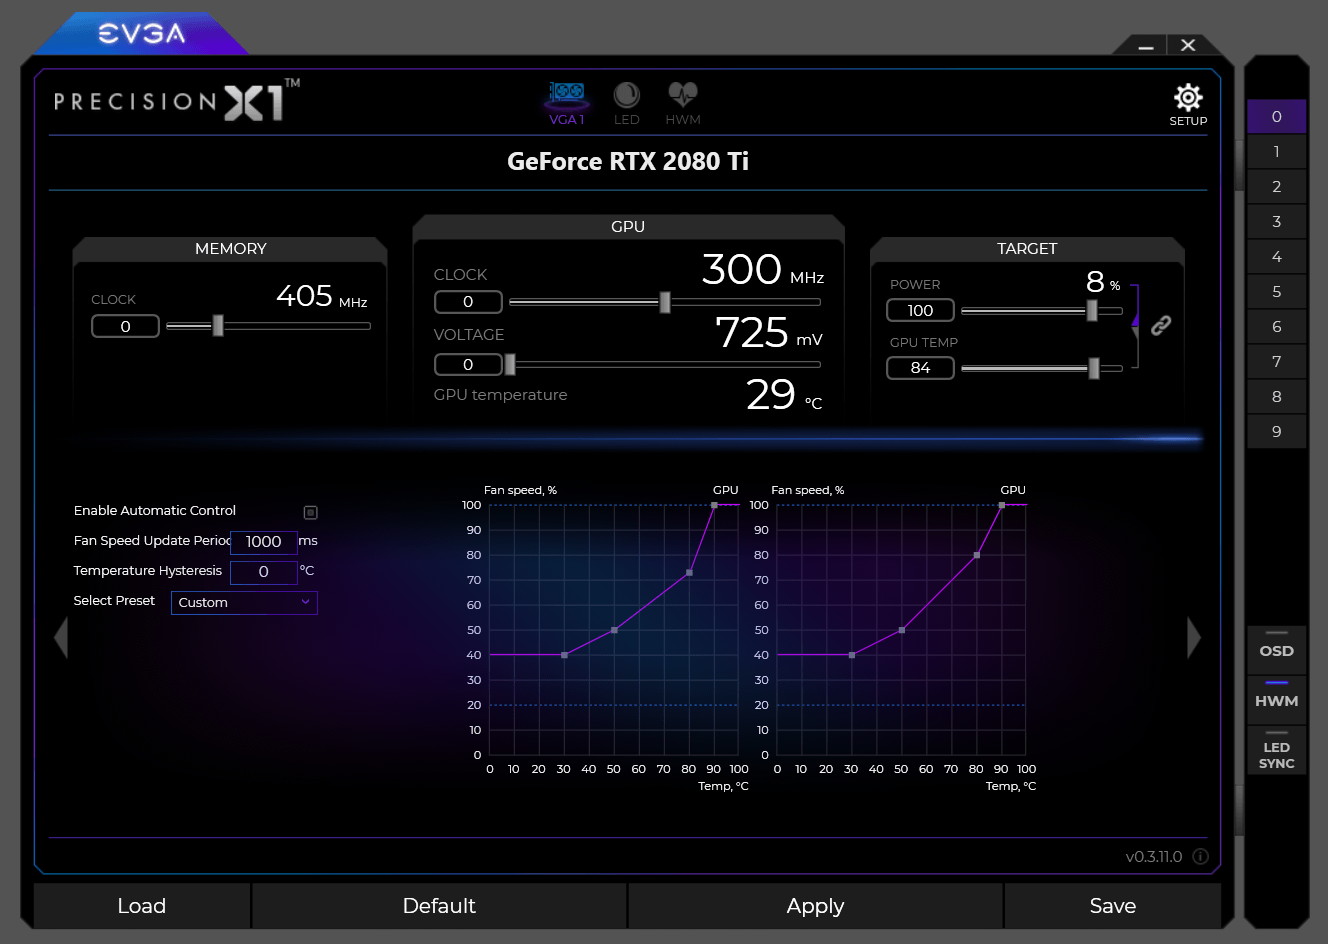Open the VGA 1 graphics card tab
Image resolution: width=1328 pixels, height=944 pixels.
567,104
